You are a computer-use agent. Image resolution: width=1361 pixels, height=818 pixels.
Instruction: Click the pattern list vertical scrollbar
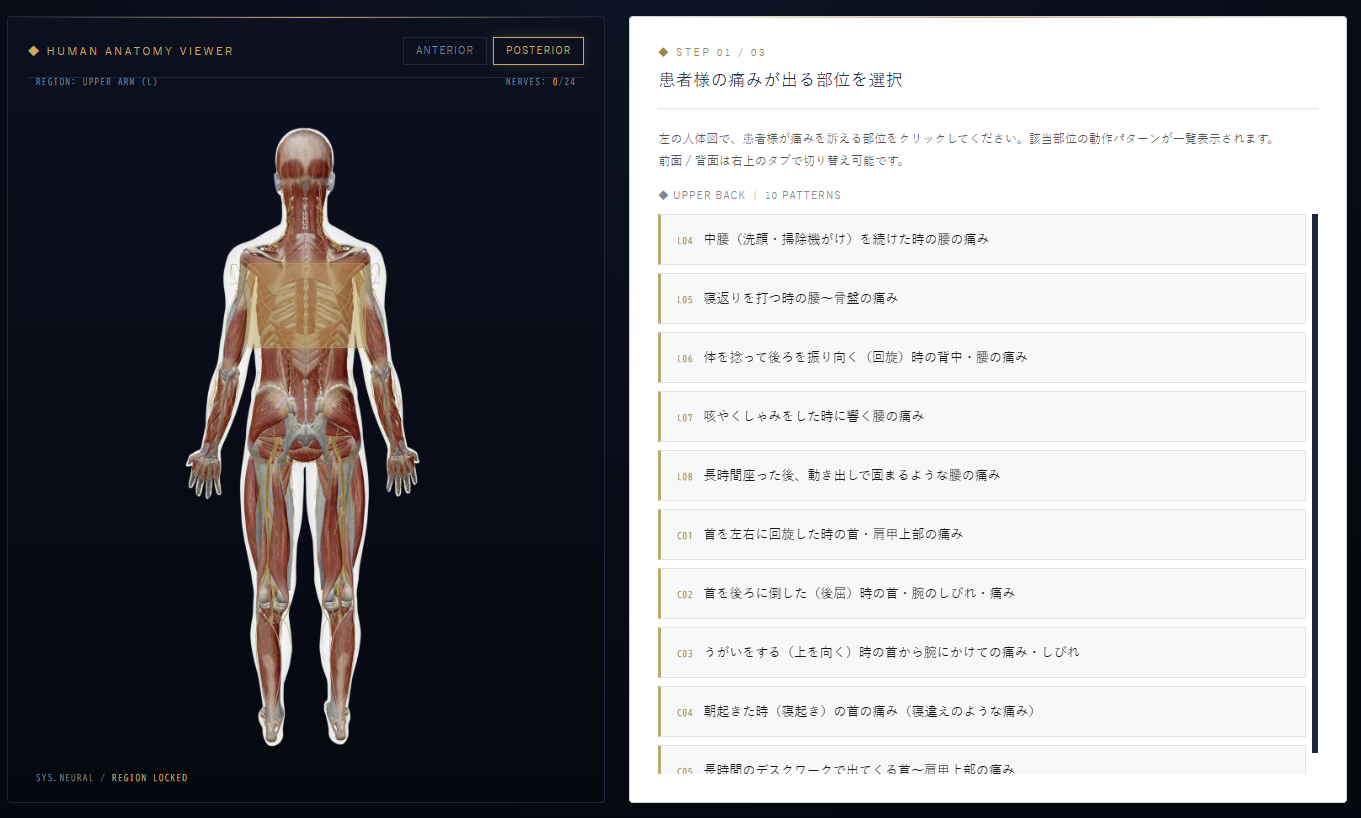[1315, 483]
